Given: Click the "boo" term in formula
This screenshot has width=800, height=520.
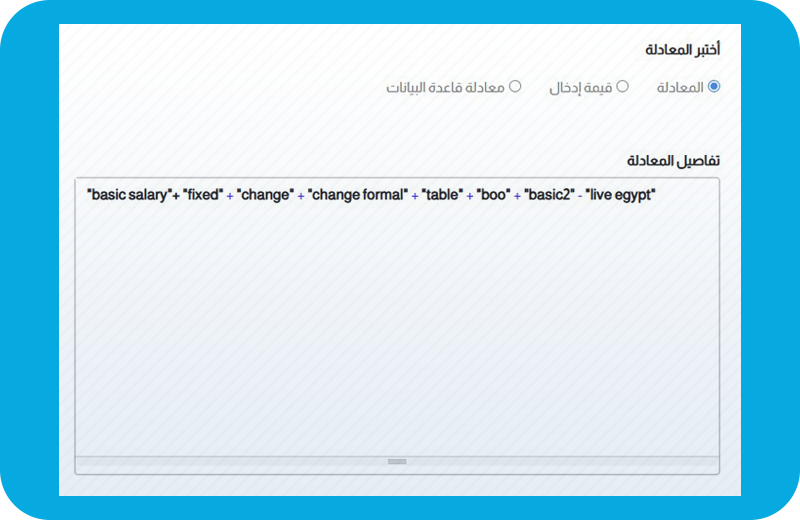Looking at the screenshot, I should pos(493,195).
